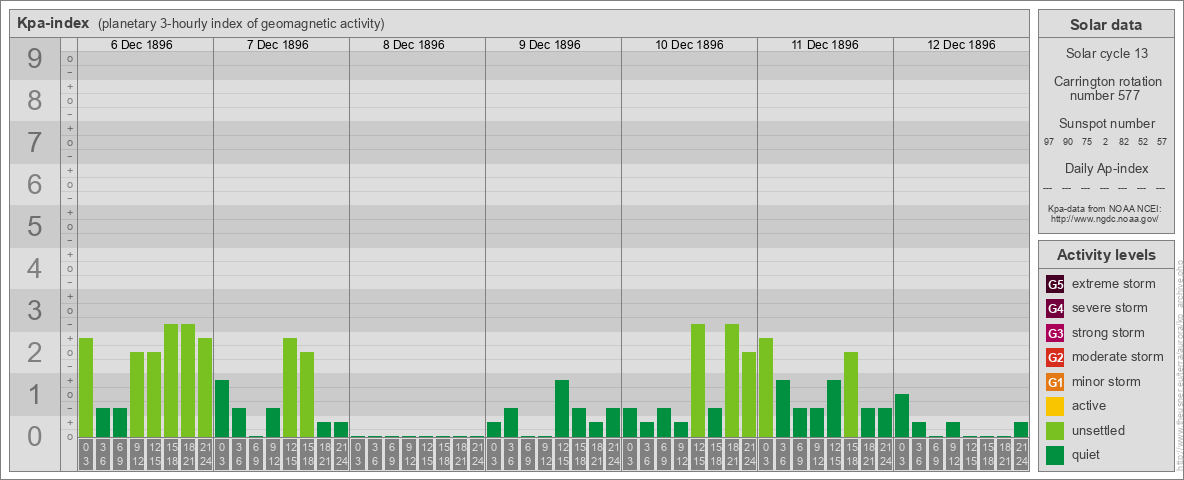This screenshot has width=1184, height=480.
Task: Click the 10 Dec 12-15 tall light green bar
Action: tap(698, 380)
